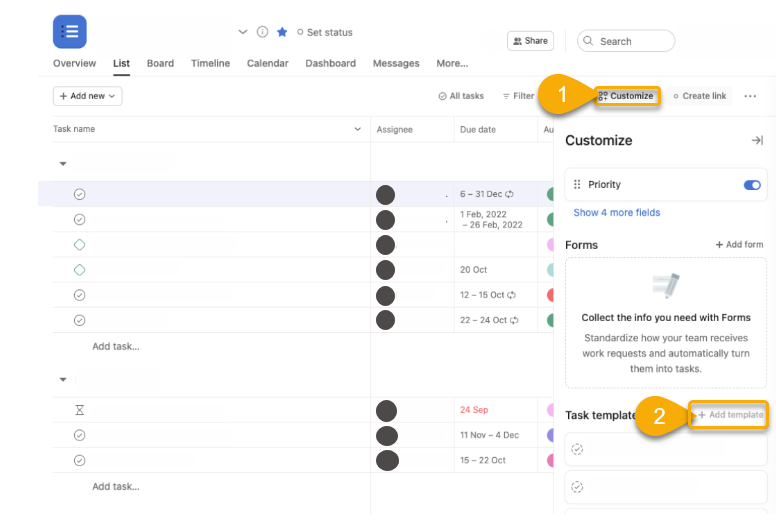Toggle the Priority field switch off
The width and height of the screenshot is (776, 526).
click(752, 185)
